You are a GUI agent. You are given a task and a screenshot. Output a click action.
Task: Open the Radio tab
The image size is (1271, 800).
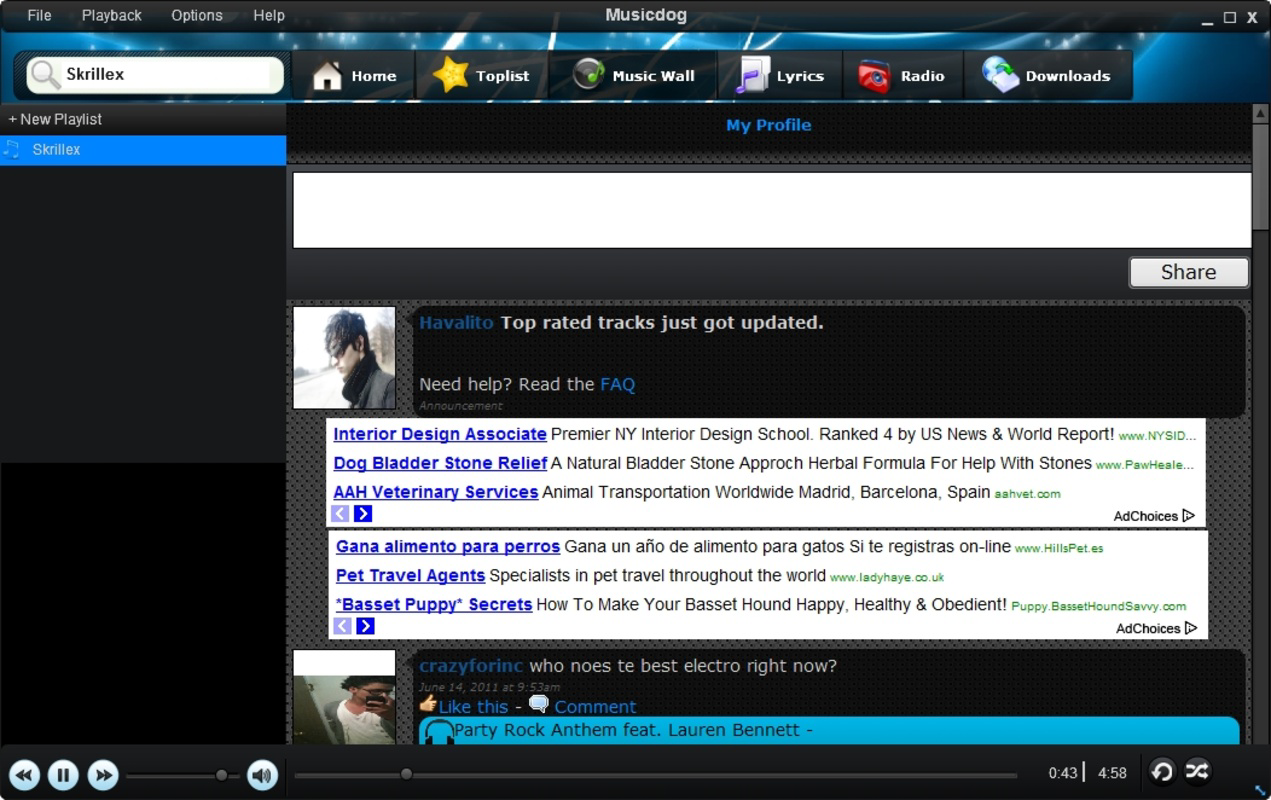(902, 76)
